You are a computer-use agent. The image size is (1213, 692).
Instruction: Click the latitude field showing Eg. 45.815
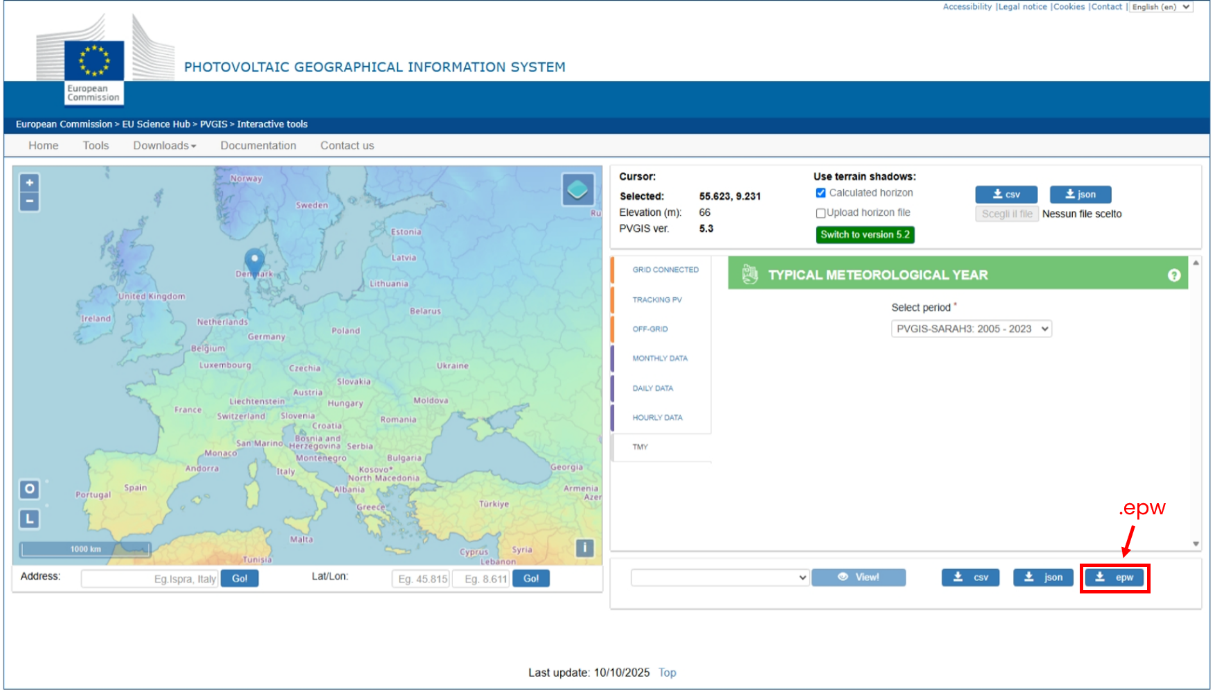[420, 579]
